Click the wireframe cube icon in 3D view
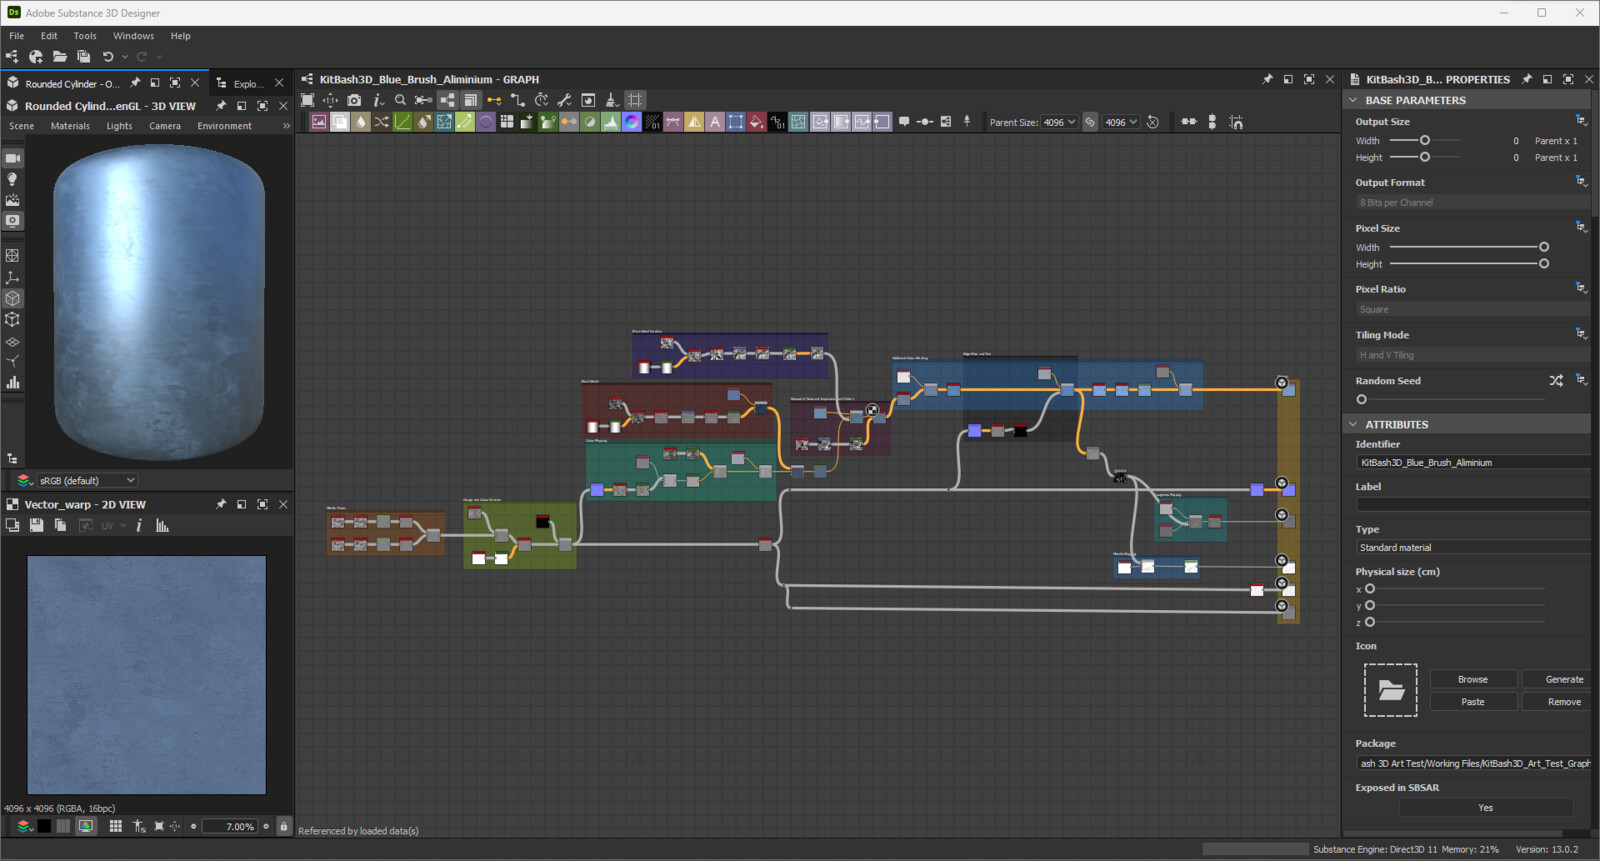This screenshot has width=1600, height=861. (x=13, y=320)
